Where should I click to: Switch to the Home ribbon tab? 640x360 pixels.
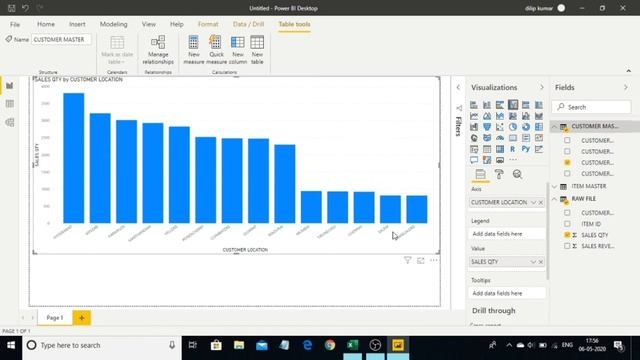46,24
